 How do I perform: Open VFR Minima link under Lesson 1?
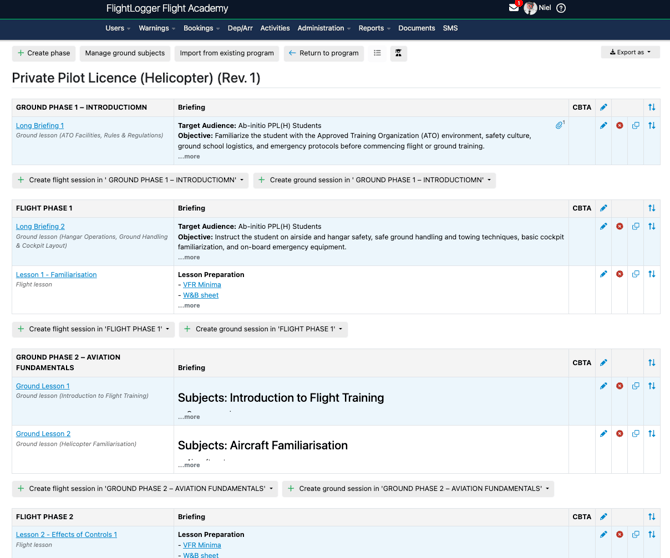202,285
